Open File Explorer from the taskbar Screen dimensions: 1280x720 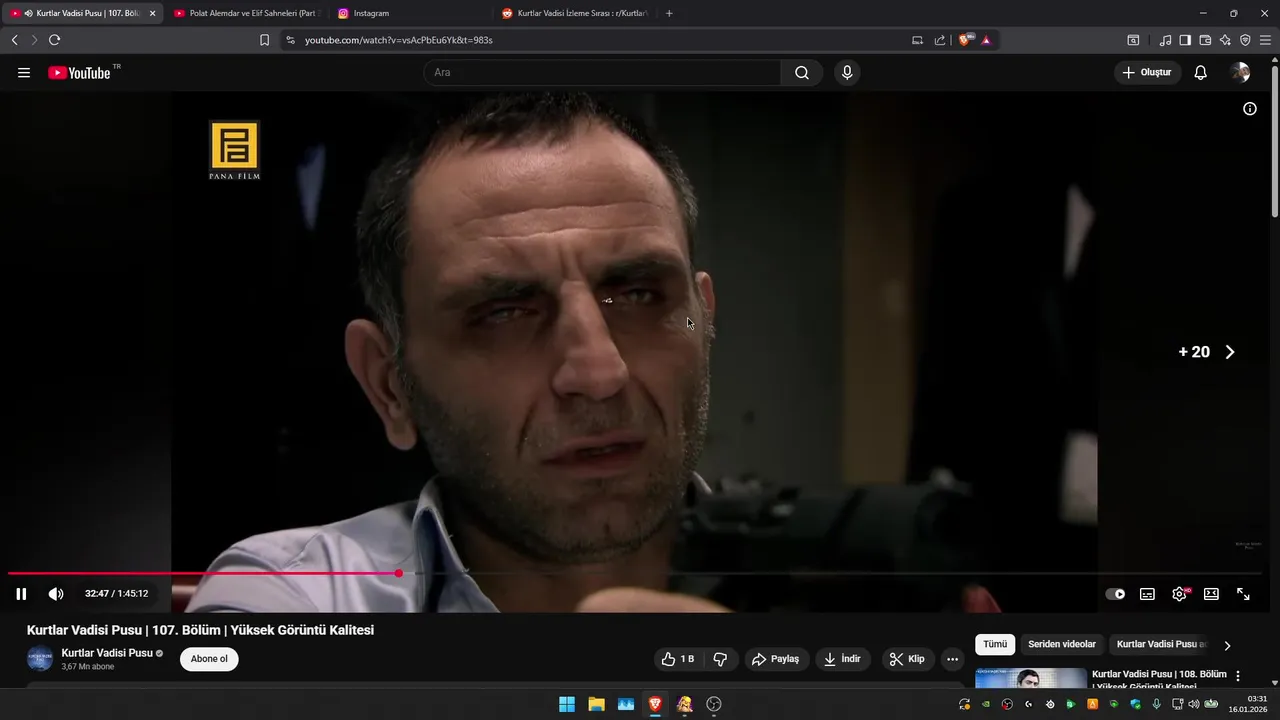tap(596, 704)
